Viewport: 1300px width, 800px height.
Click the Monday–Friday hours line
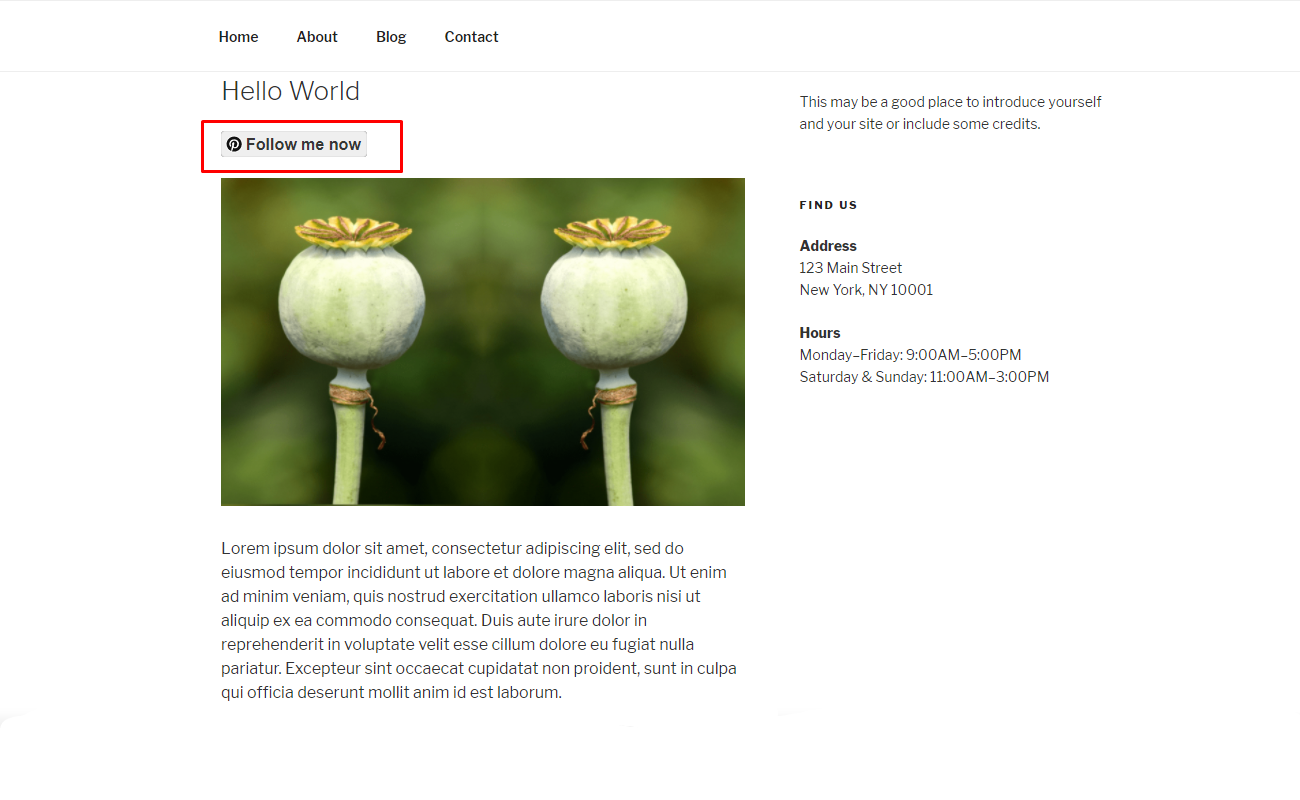pos(911,355)
